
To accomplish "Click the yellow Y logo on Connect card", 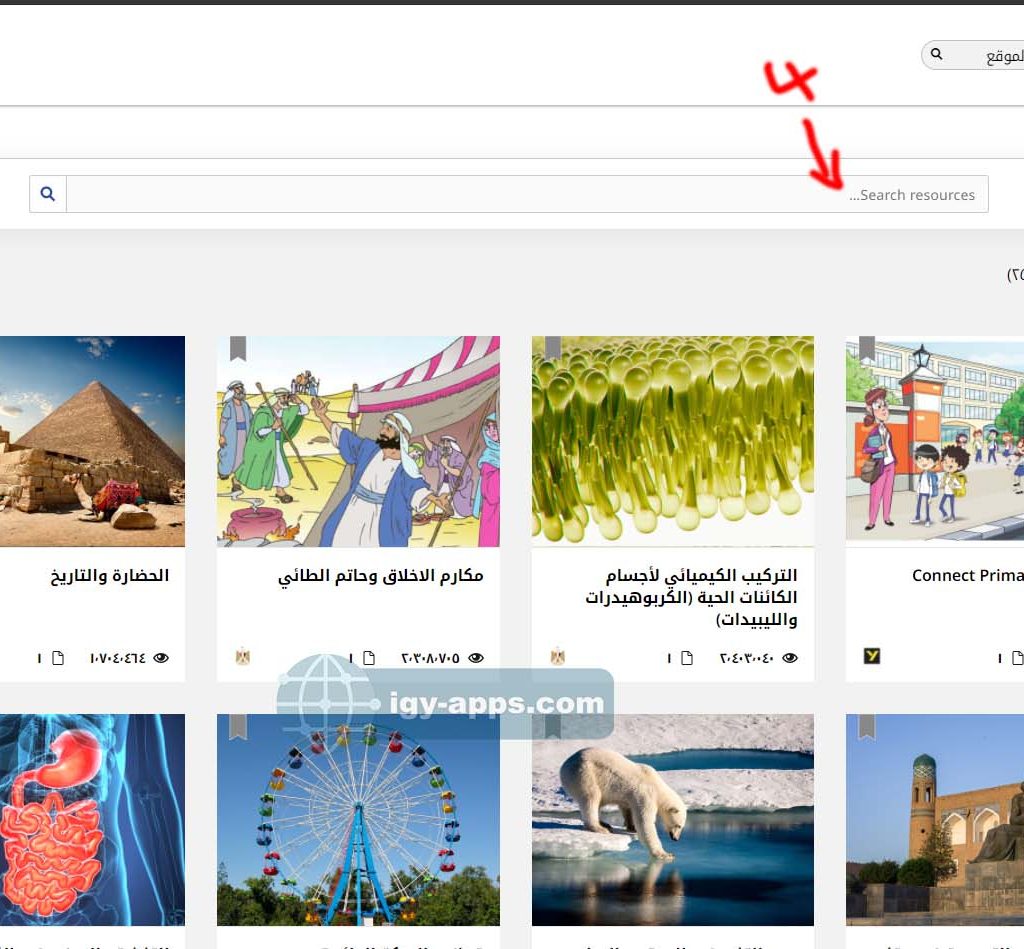I will coord(872,657).
